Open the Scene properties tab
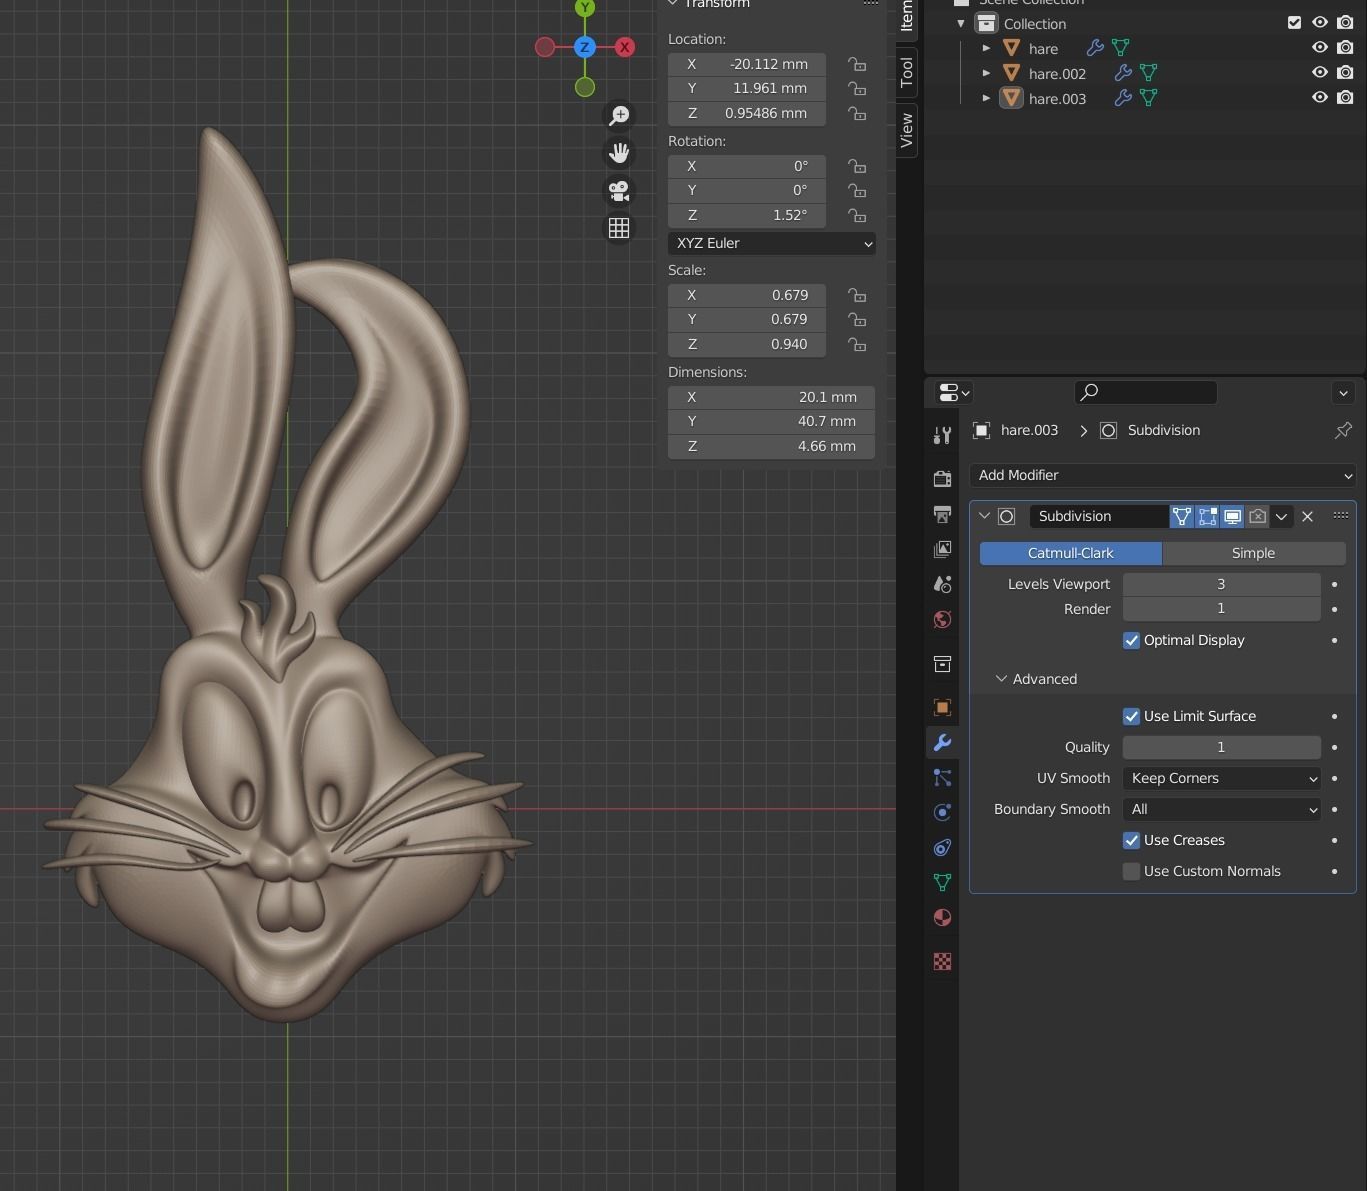 point(942,584)
